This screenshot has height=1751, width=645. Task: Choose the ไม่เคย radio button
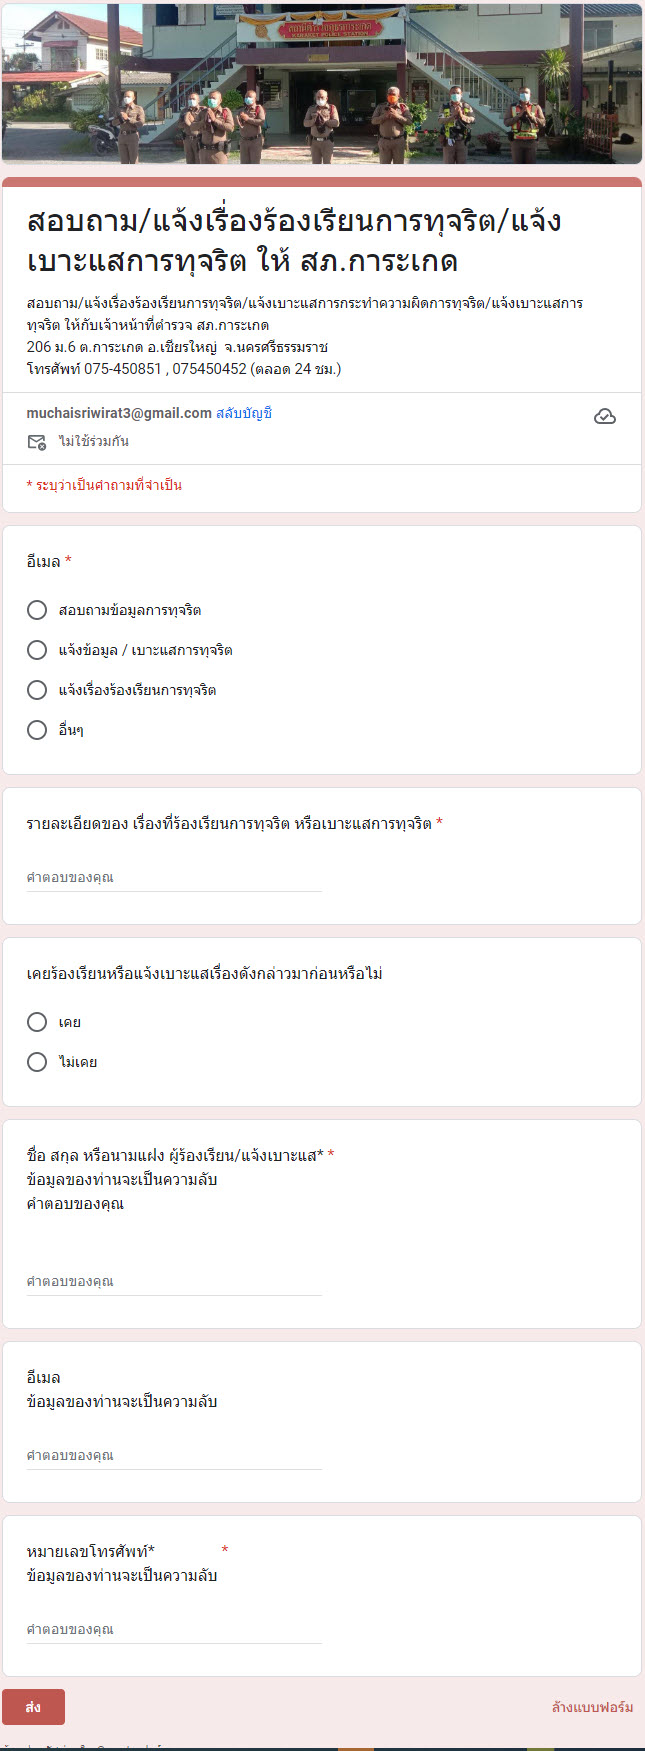(x=37, y=1062)
